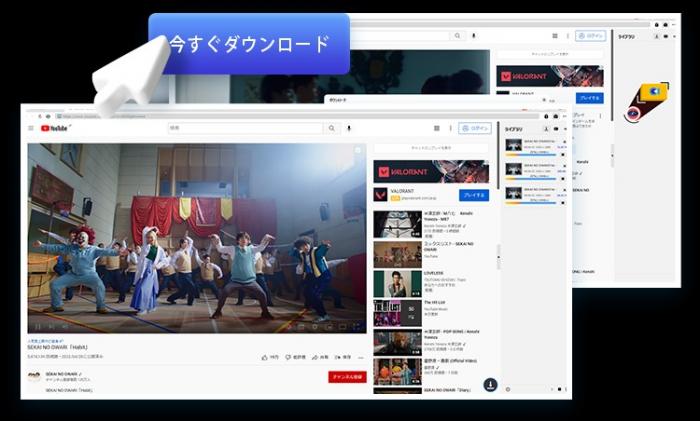Click the search magnifier icon, front window

point(332,128)
